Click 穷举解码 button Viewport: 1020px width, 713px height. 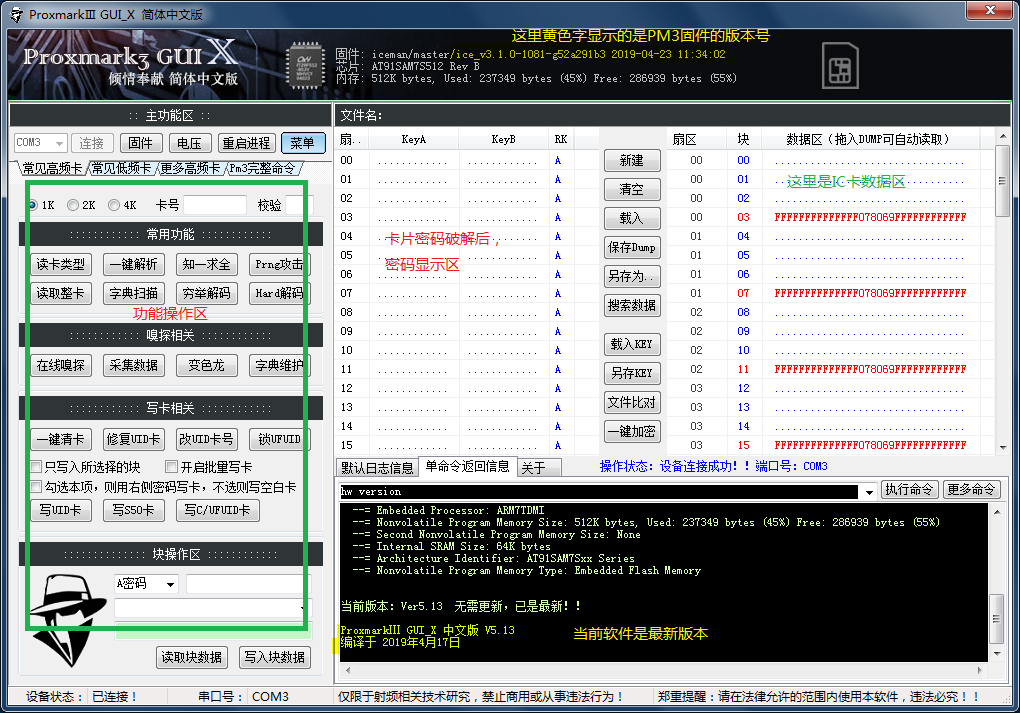coord(206,293)
